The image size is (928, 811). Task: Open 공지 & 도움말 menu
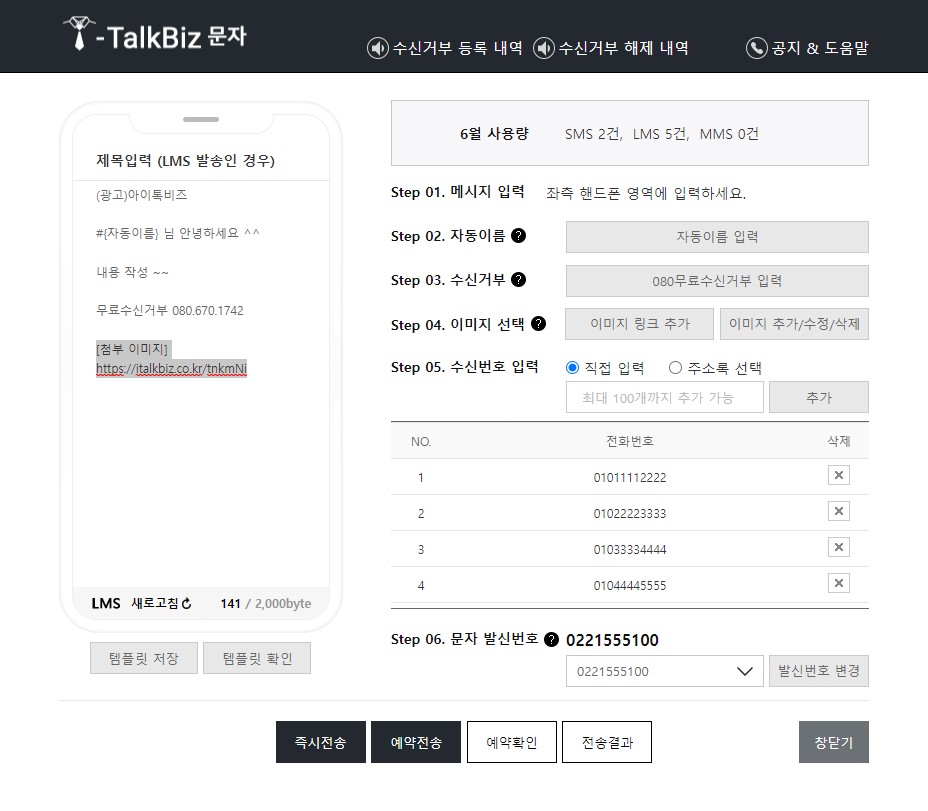(x=820, y=48)
